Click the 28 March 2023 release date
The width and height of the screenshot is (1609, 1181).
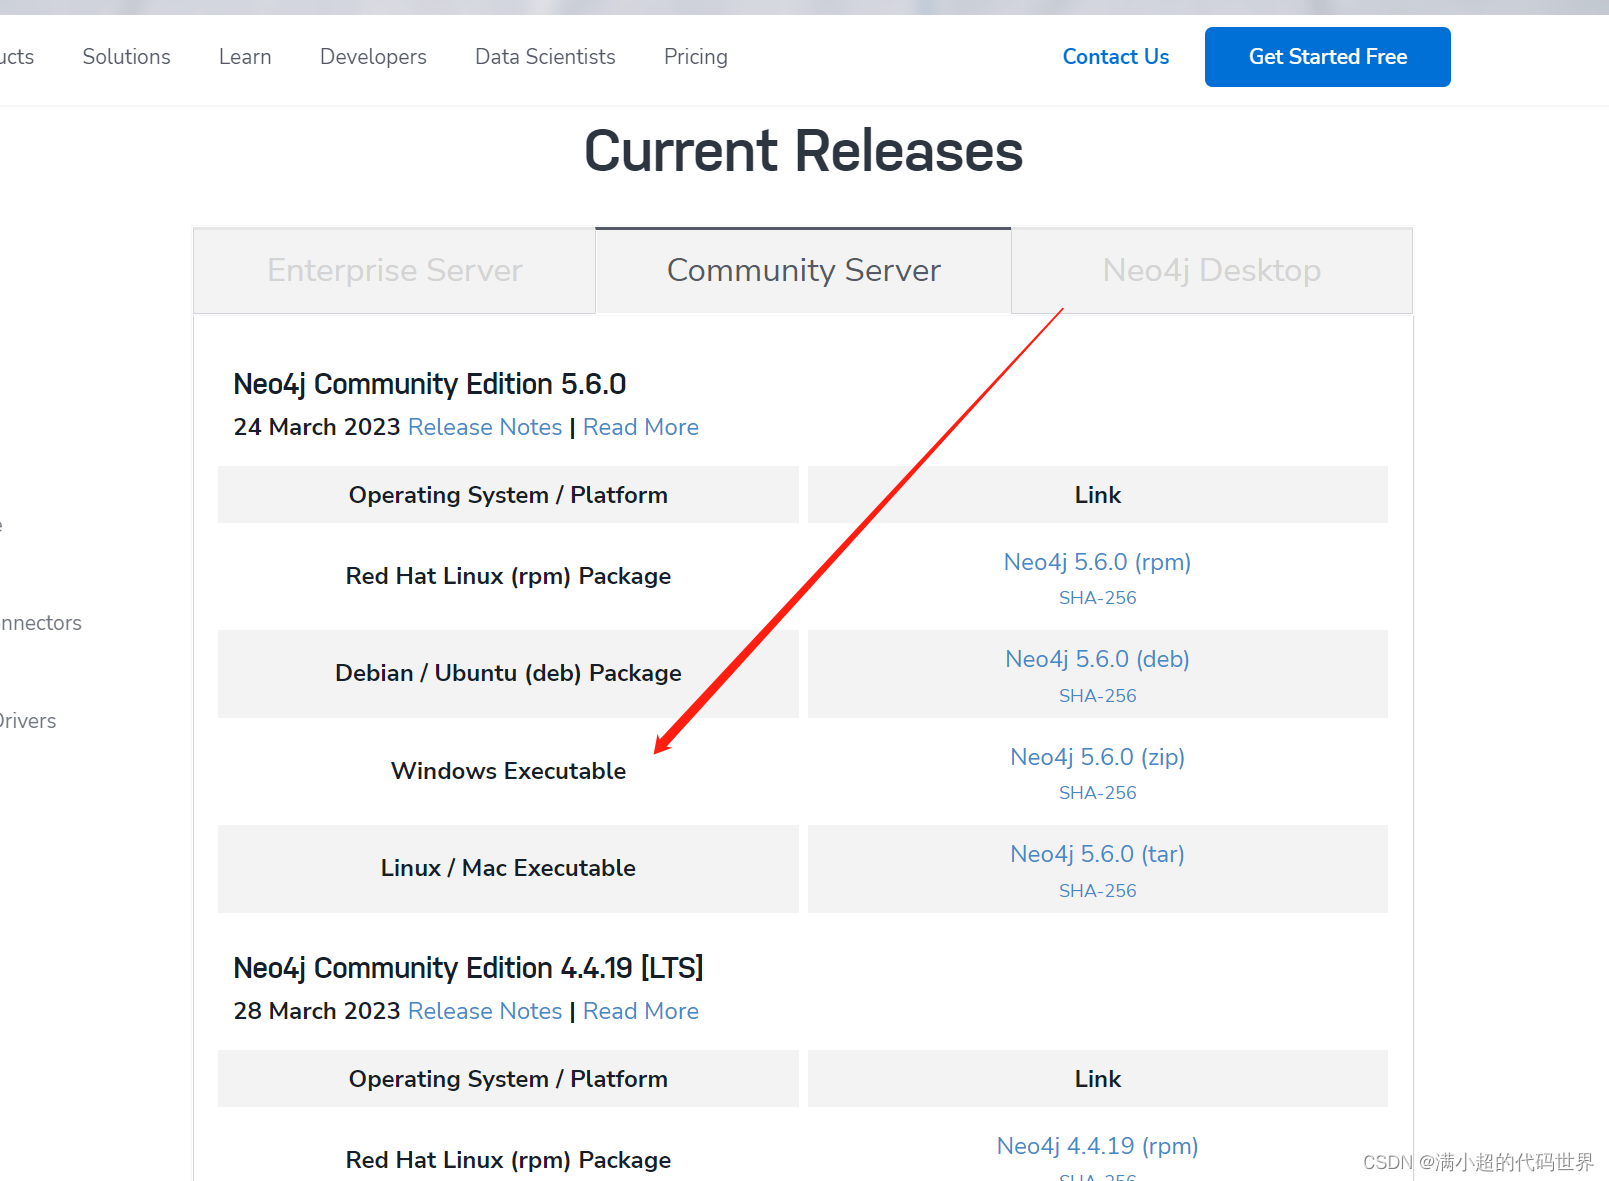coord(317,1011)
